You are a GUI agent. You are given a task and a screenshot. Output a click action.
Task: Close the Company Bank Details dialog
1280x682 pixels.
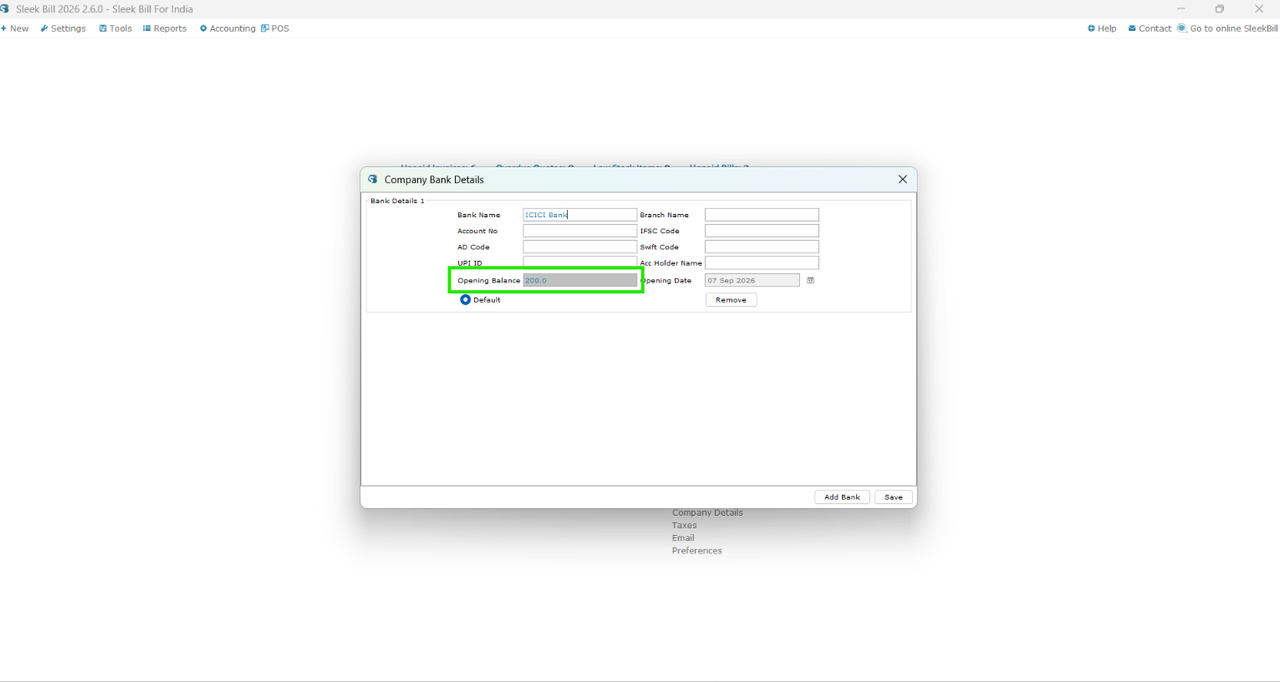coord(903,179)
